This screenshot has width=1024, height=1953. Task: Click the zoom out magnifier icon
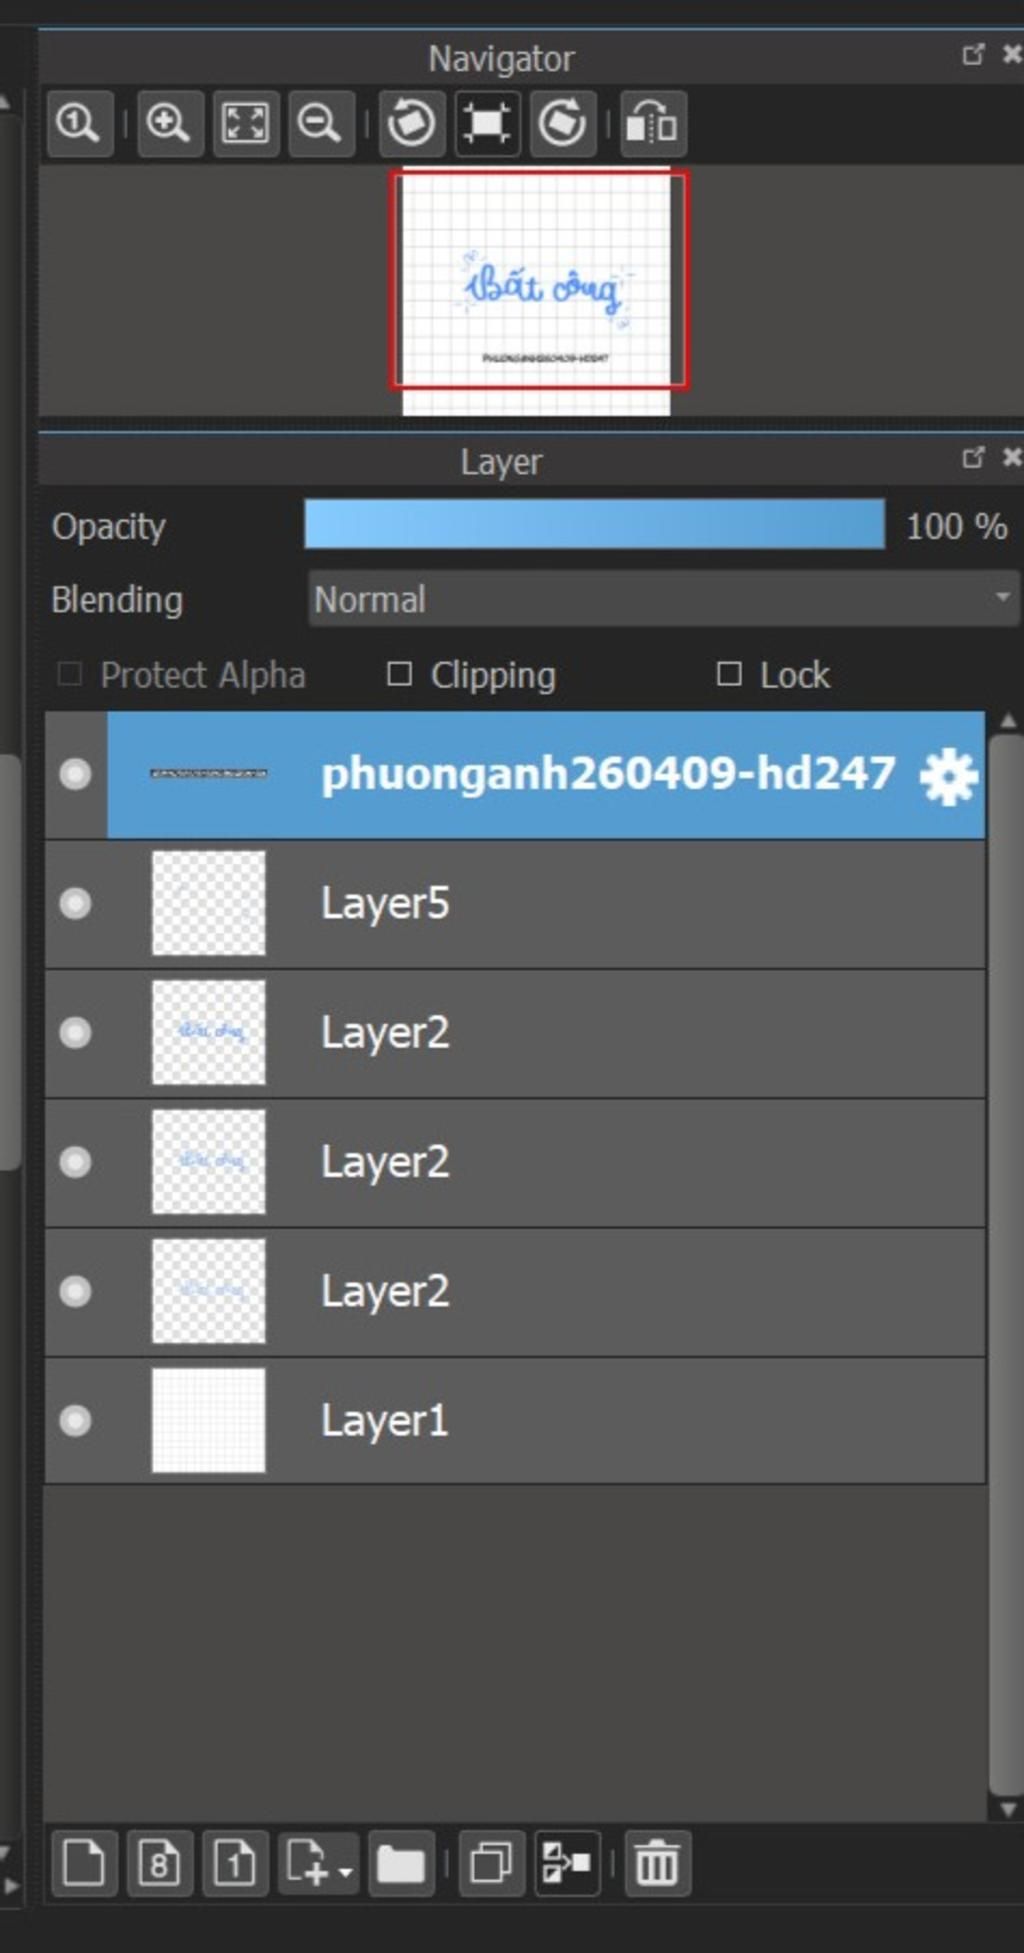click(321, 123)
